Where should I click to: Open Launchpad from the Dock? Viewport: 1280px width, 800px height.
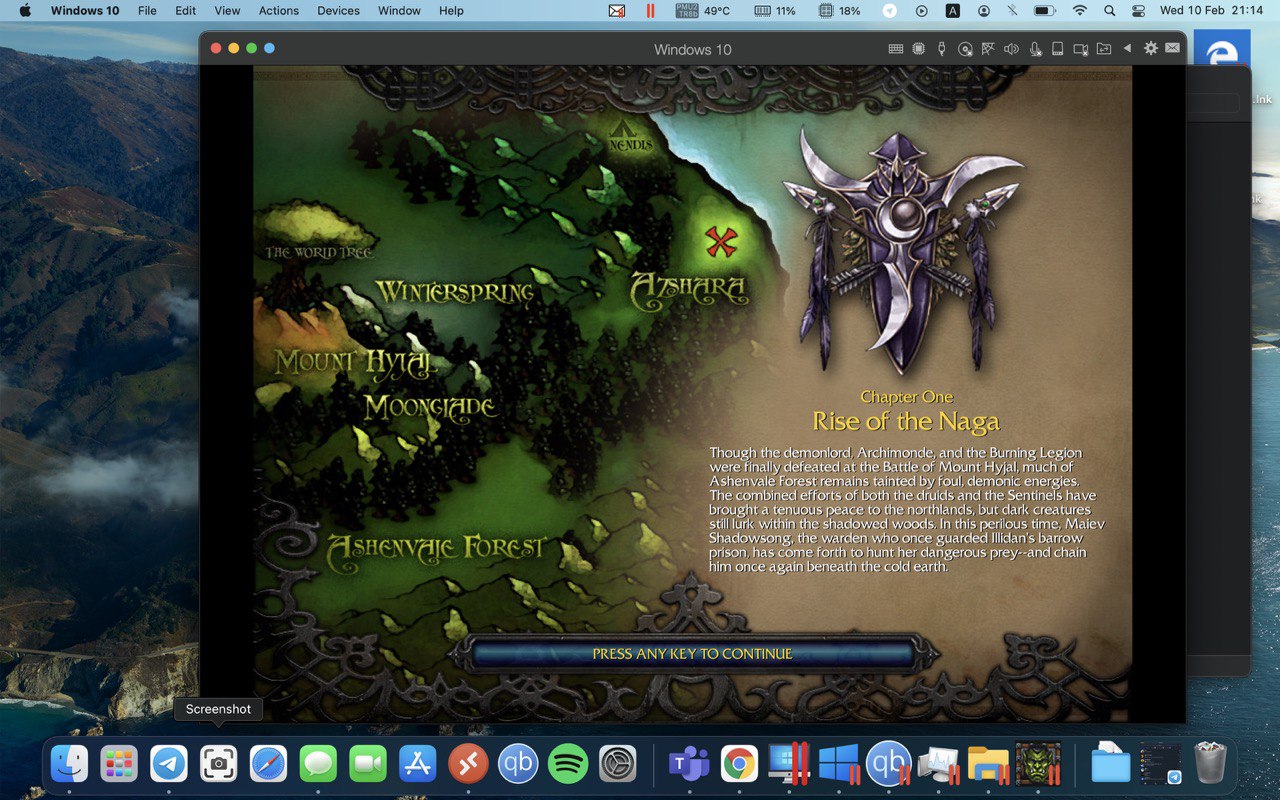click(x=119, y=764)
